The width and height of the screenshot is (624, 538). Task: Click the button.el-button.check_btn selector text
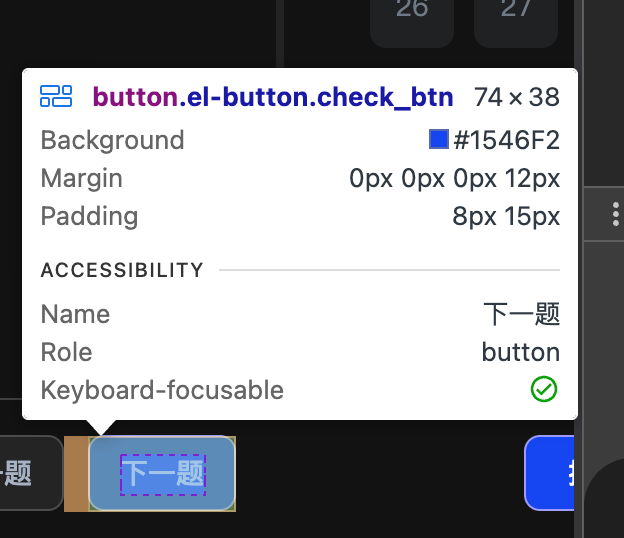click(272, 97)
